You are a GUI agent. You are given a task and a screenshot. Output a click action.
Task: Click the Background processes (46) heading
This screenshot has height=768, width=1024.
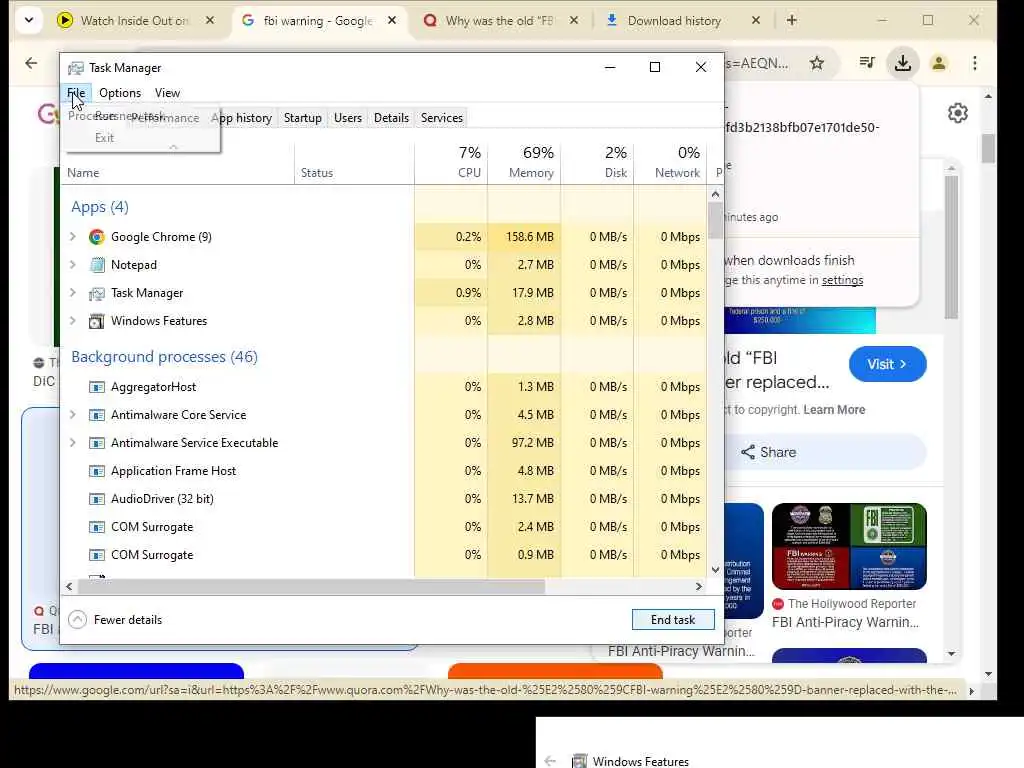pos(165,357)
